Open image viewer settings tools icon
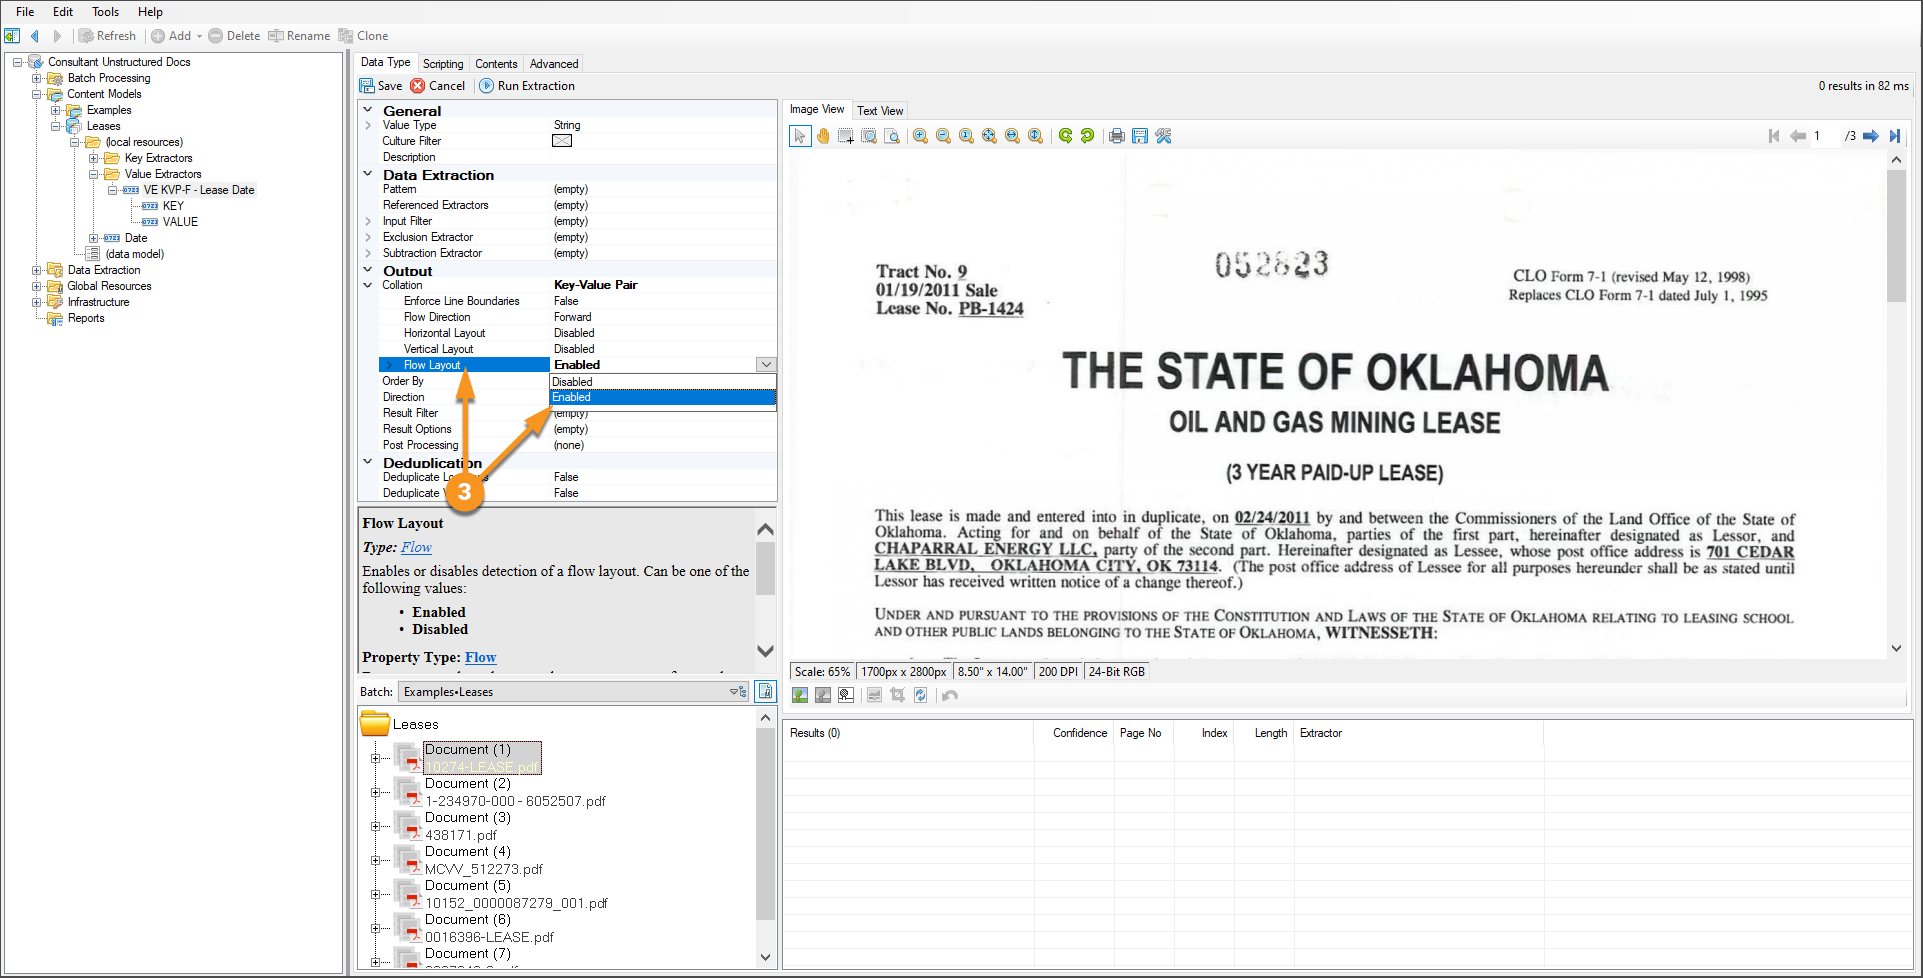Image resolution: width=1923 pixels, height=978 pixels. coord(1163,136)
